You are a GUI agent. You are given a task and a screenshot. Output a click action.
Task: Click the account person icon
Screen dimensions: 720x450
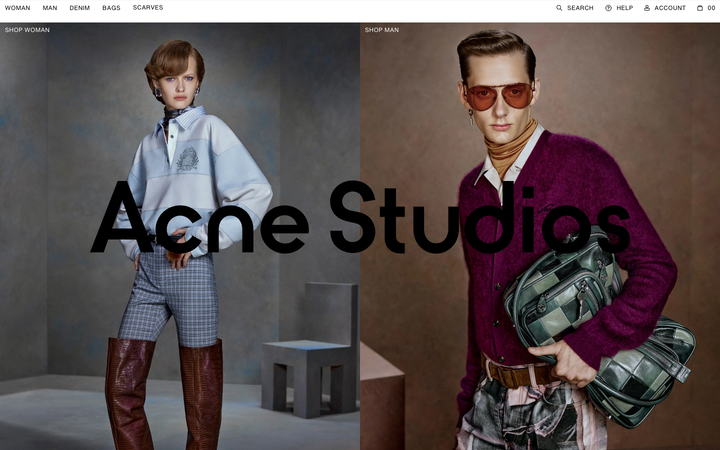(647, 8)
